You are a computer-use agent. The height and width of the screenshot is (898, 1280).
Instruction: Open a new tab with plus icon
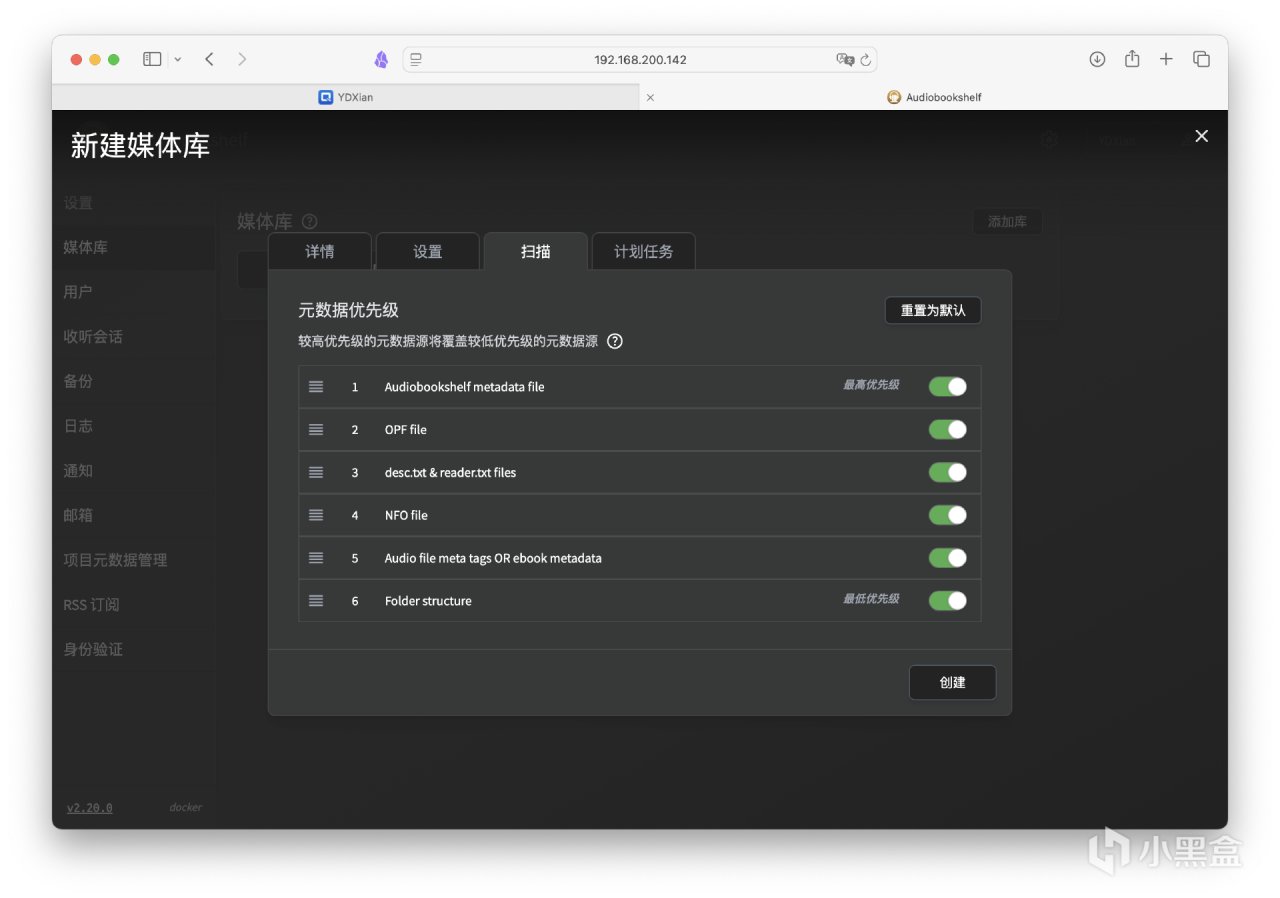coord(1166,59)
